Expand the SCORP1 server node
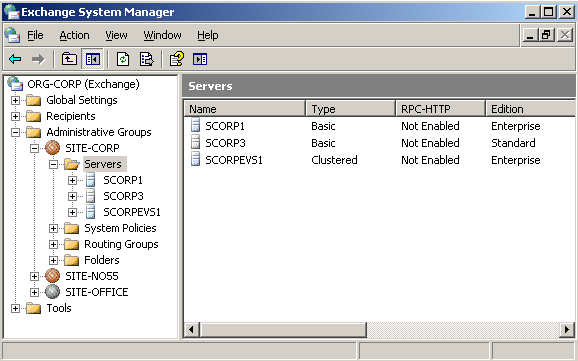This screenshot has width=578, height=361. [72, 180]
